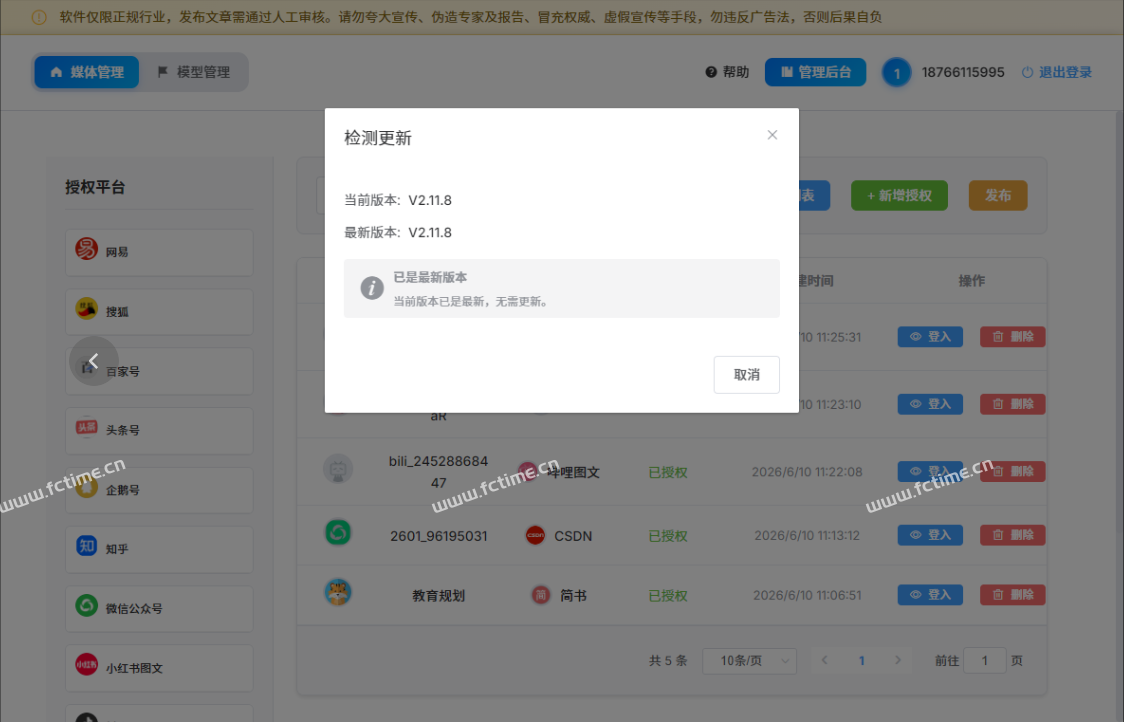Open the 10条/页 page size dropdown
Viewport: 1124px width, 722px height.
(x=750, y=660)
